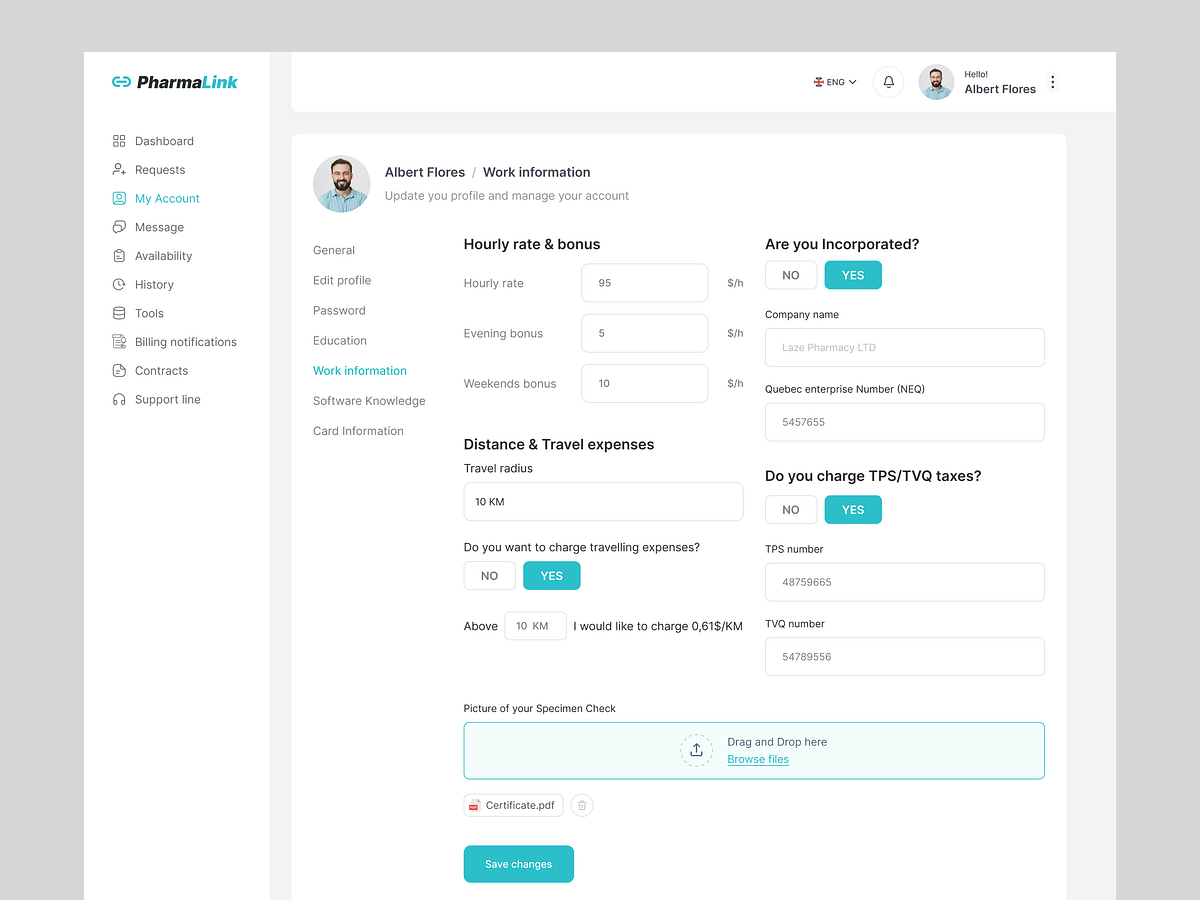Click the large profile photo
Screen dimensions: 1200x900
pos(341,184)
